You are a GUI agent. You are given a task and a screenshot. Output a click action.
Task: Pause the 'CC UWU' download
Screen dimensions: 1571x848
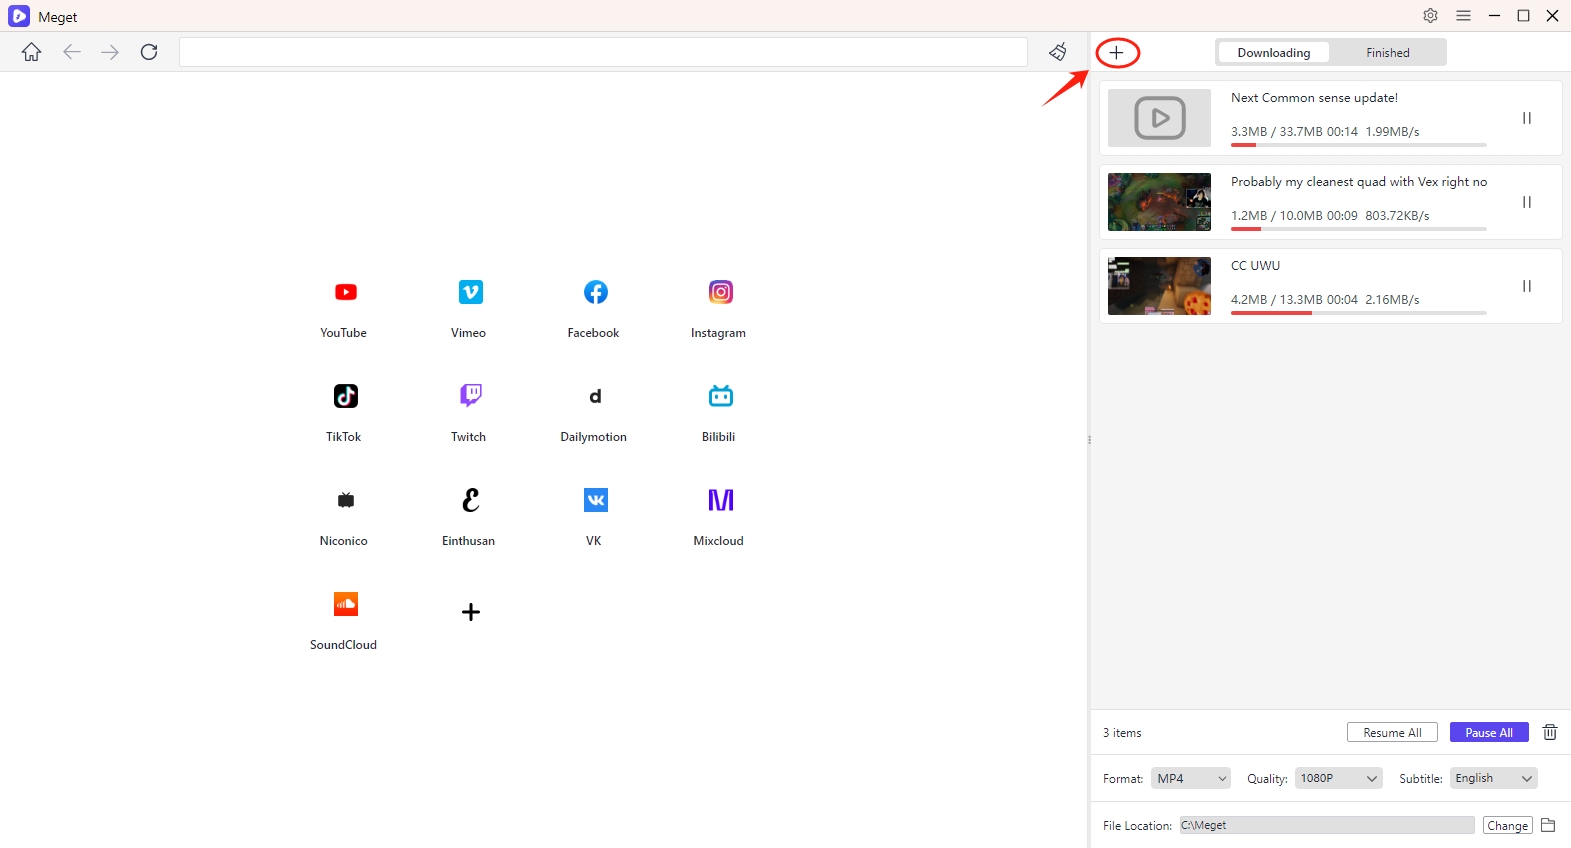coord(1527,286)
